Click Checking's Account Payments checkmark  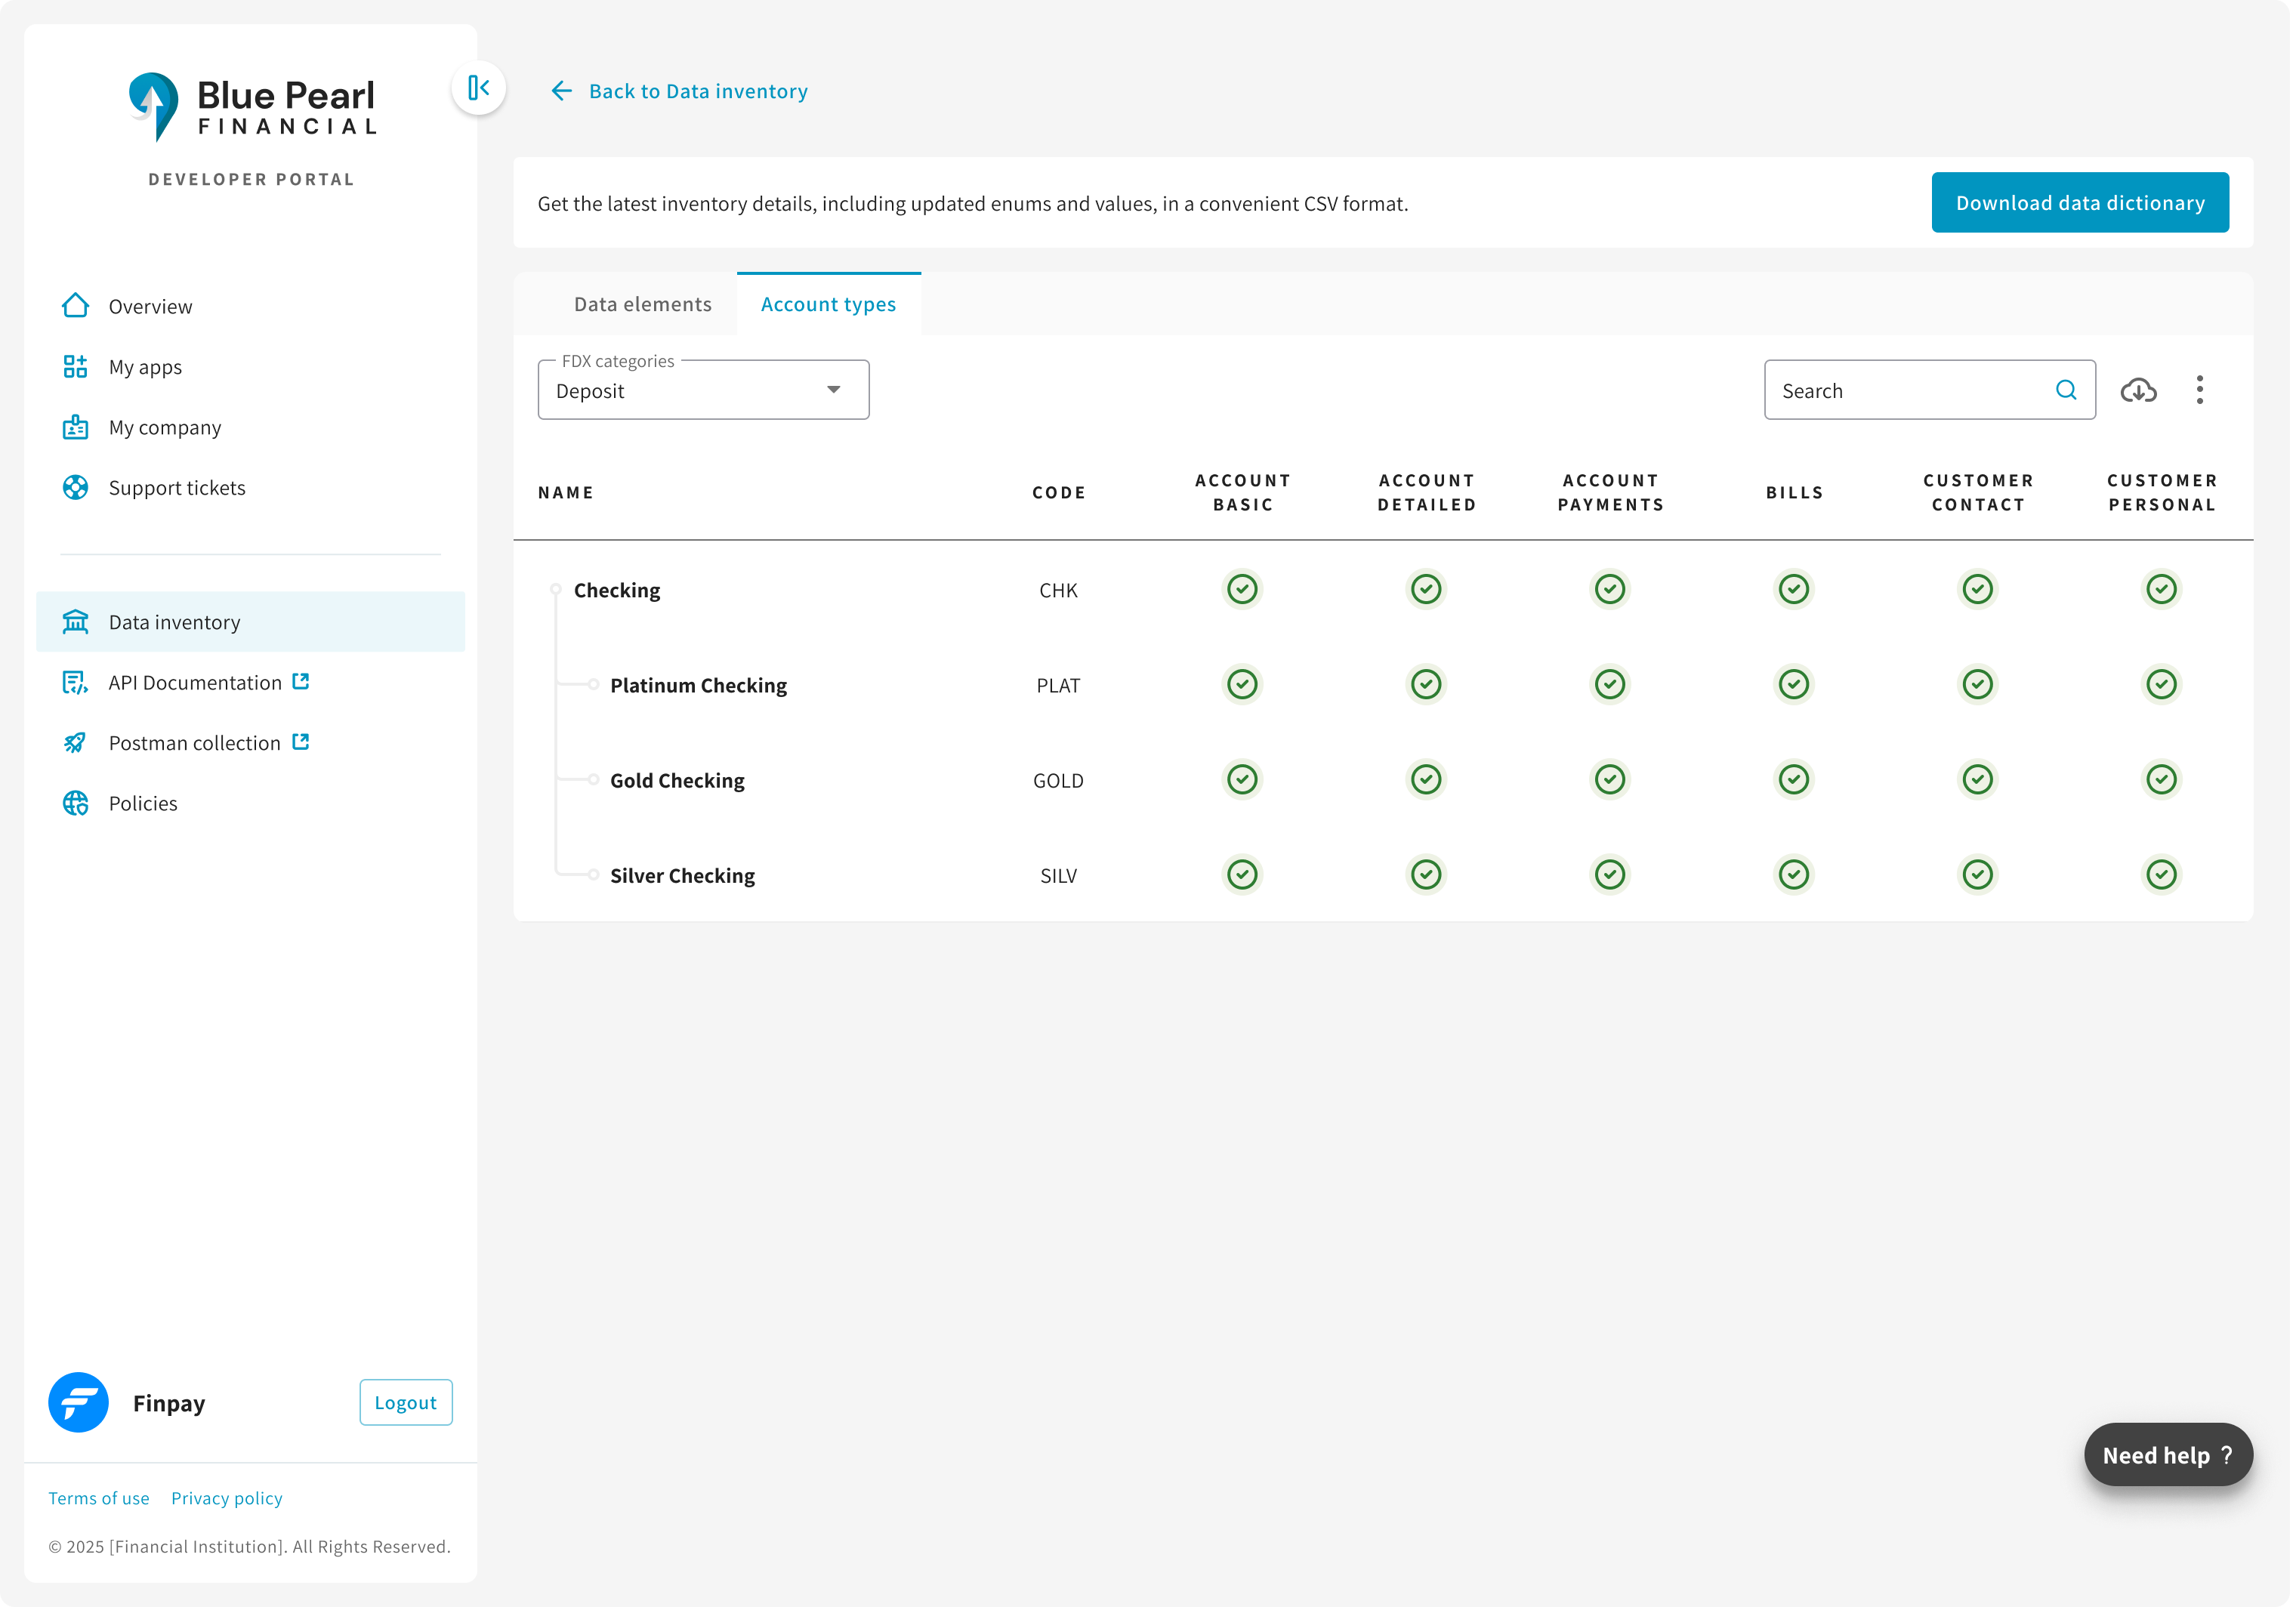(x=1610, y=589)
